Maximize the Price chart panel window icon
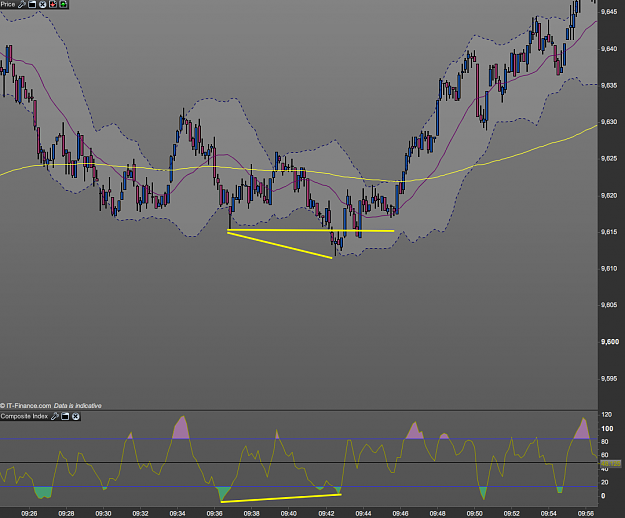Image resolution: width=625 pixels, height=518 pixels. pos(32,4)
